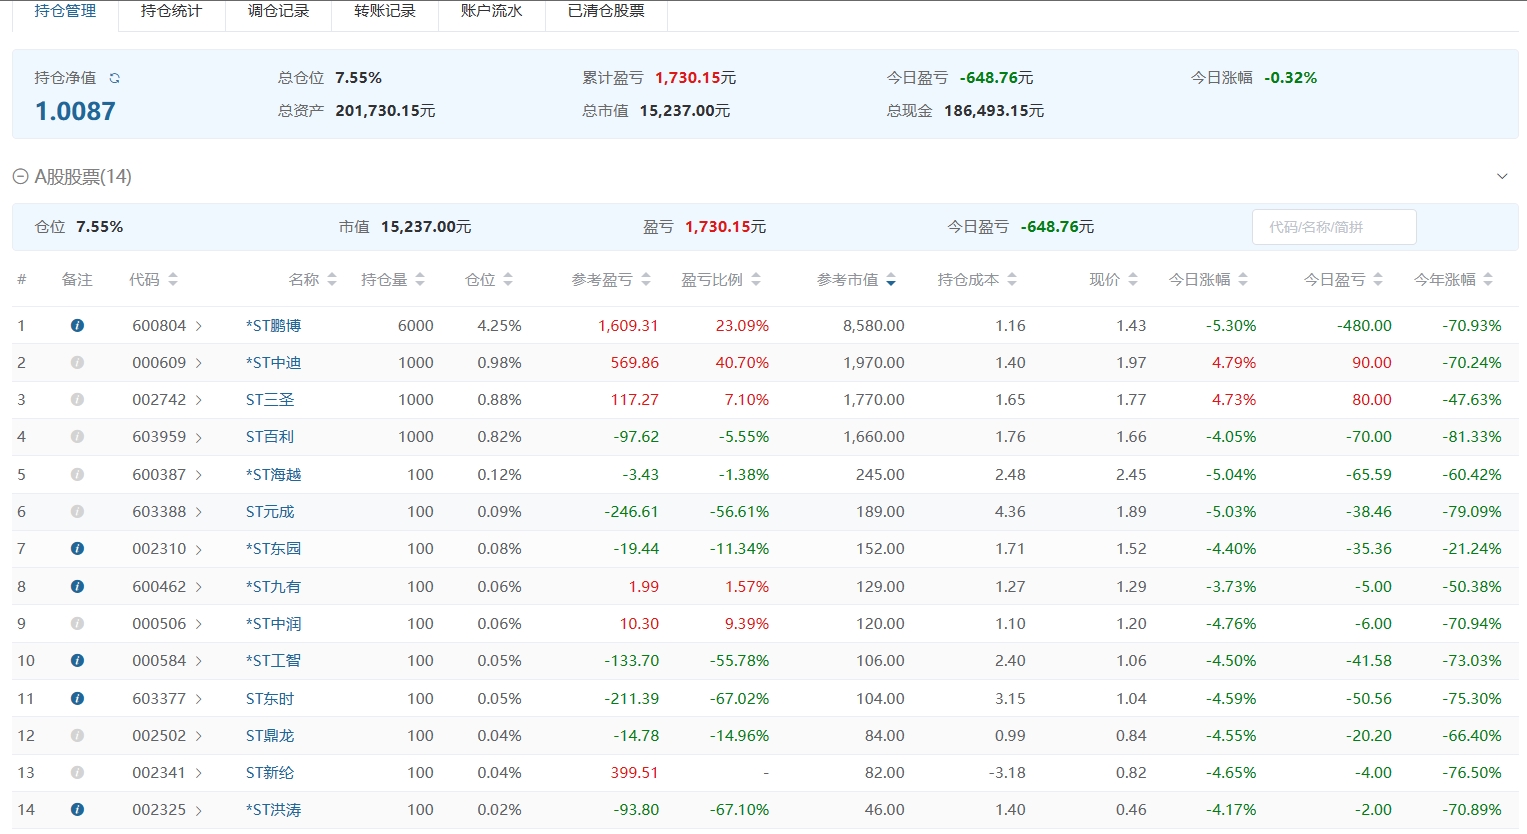Screen dimensions: 1527x834
Task: Switch to the 持仓统计 tab
Action: 172,12
